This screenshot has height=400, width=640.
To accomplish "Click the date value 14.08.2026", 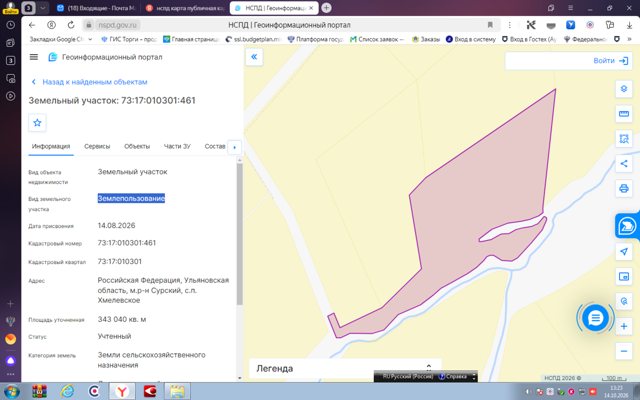I will point(116,225).
